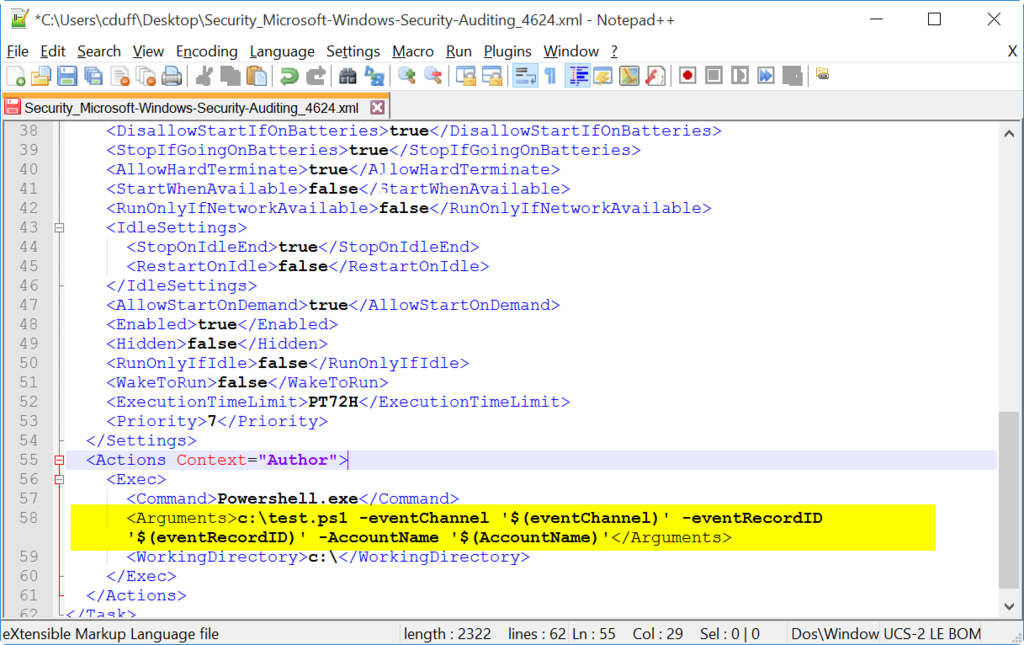Start macro recording with the red record icon
1024x645 pixels.
click(x=687, y=75)
